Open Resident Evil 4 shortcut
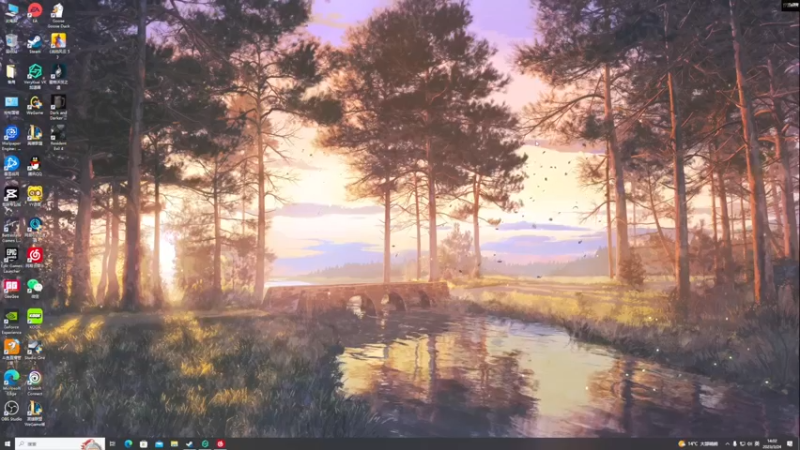 tap(58, 137)
